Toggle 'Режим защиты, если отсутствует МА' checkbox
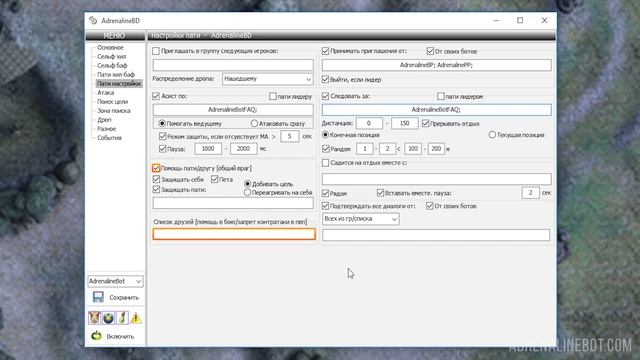 click(x=162, y=136)
